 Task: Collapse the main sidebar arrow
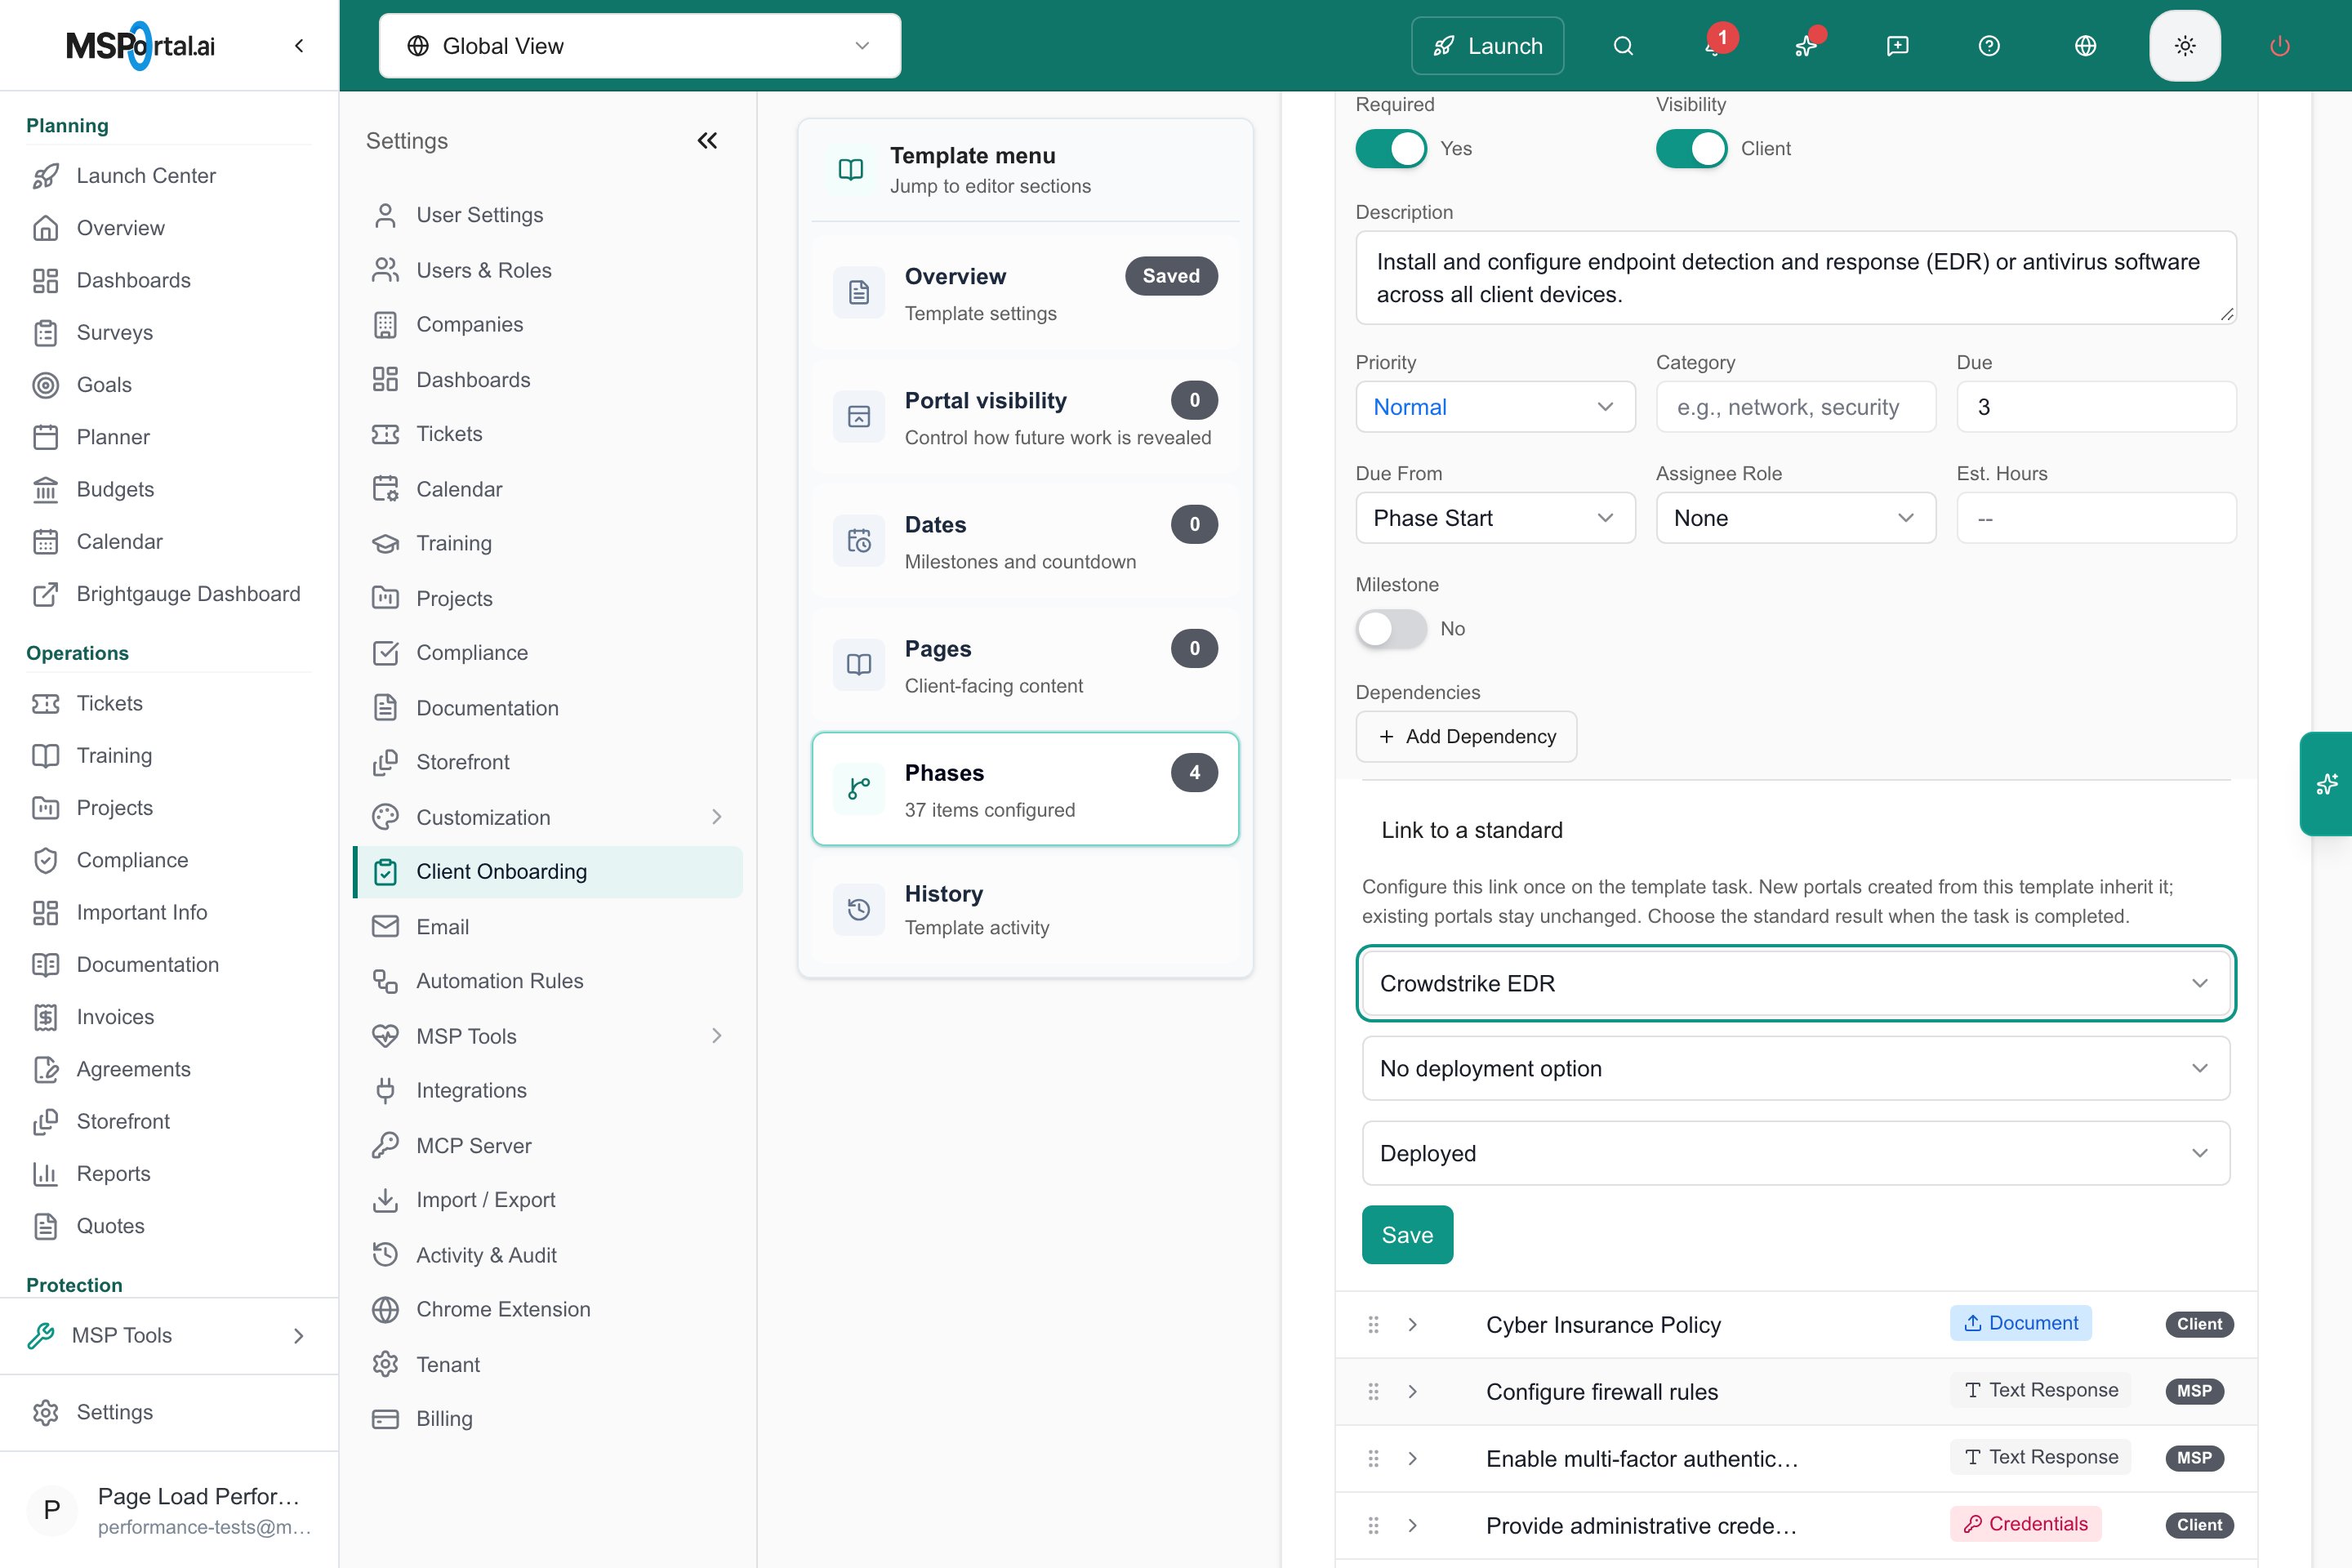pyautogui.click(x=299, y=46)
